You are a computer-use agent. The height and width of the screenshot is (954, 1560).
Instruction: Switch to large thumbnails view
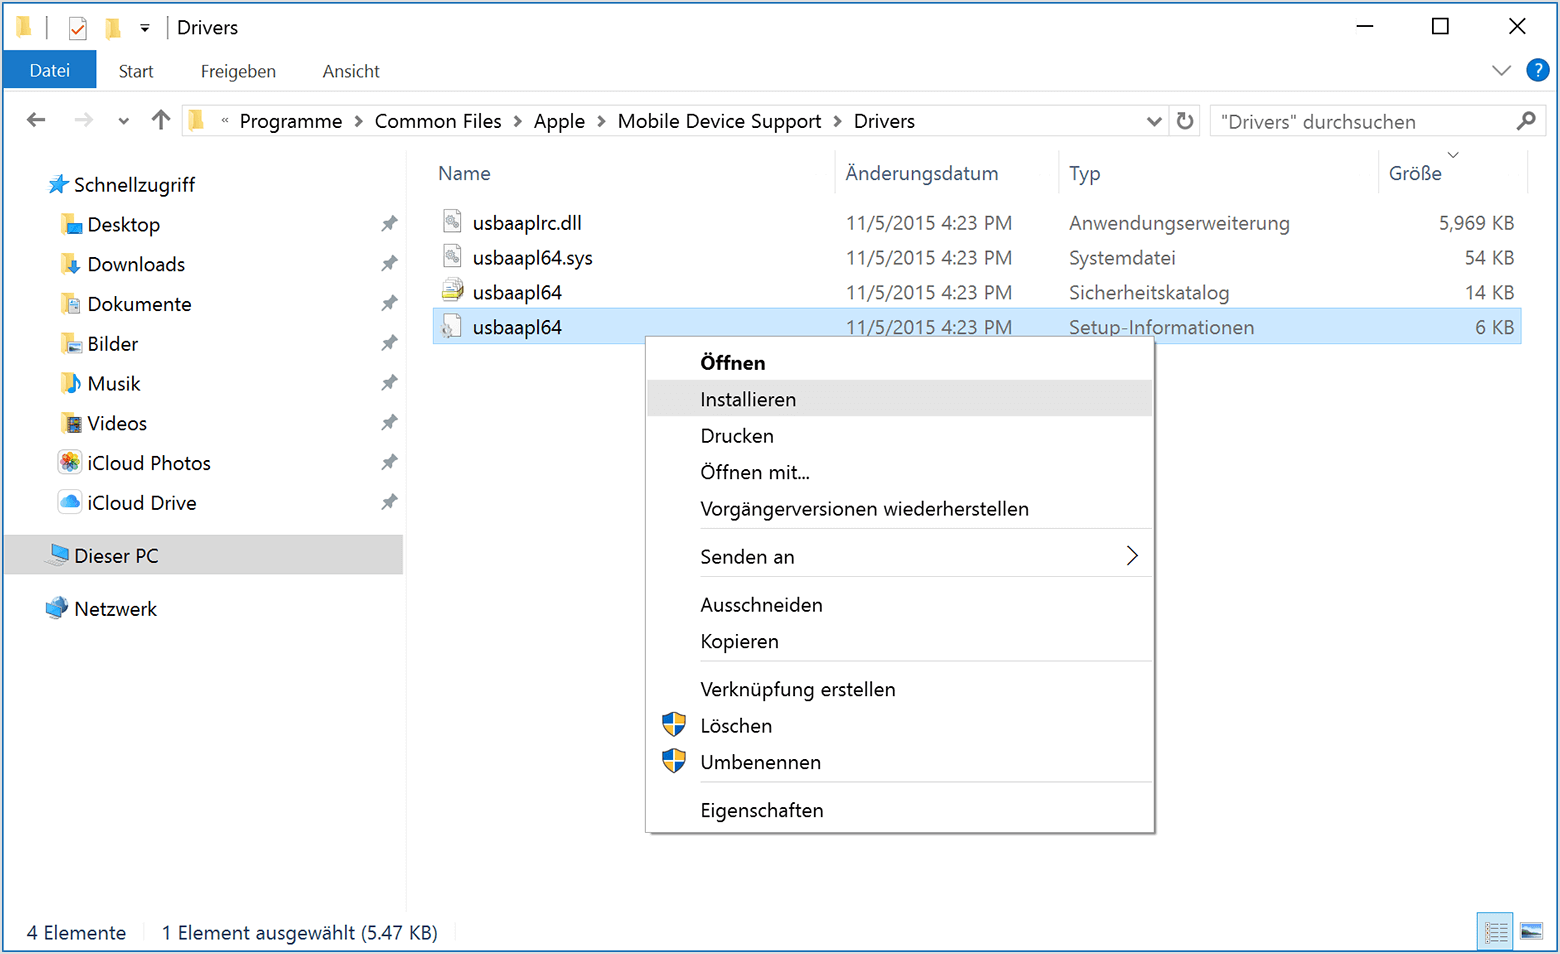(1531, 932)
